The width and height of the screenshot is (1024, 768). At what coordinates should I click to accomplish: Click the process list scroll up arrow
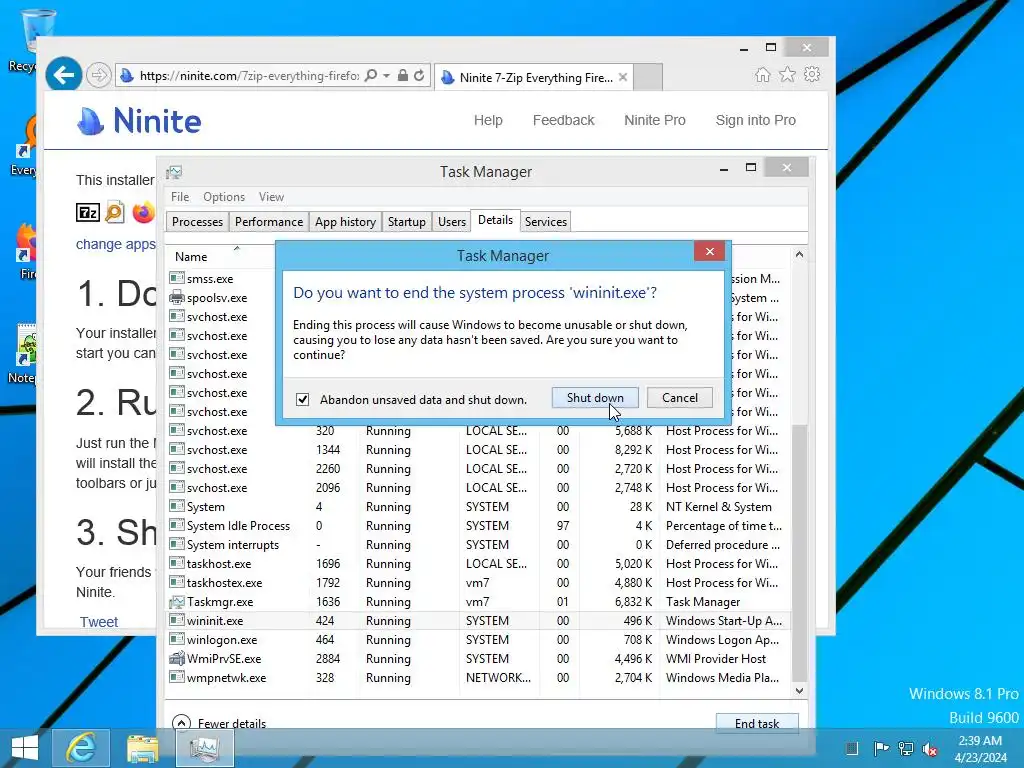[x=799, y=255]
